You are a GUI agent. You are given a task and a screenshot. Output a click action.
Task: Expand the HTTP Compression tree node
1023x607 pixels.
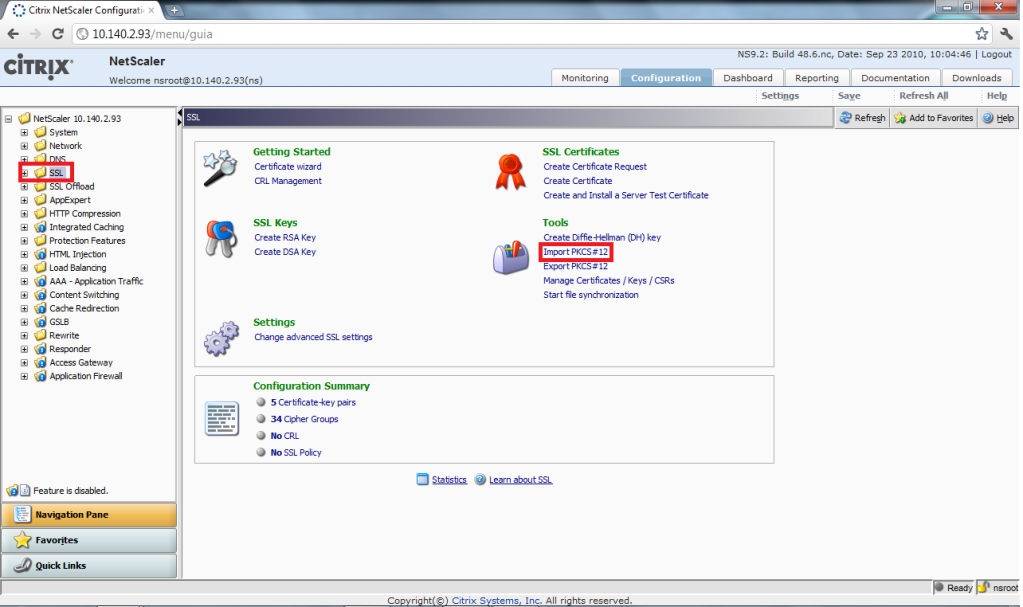24,214
